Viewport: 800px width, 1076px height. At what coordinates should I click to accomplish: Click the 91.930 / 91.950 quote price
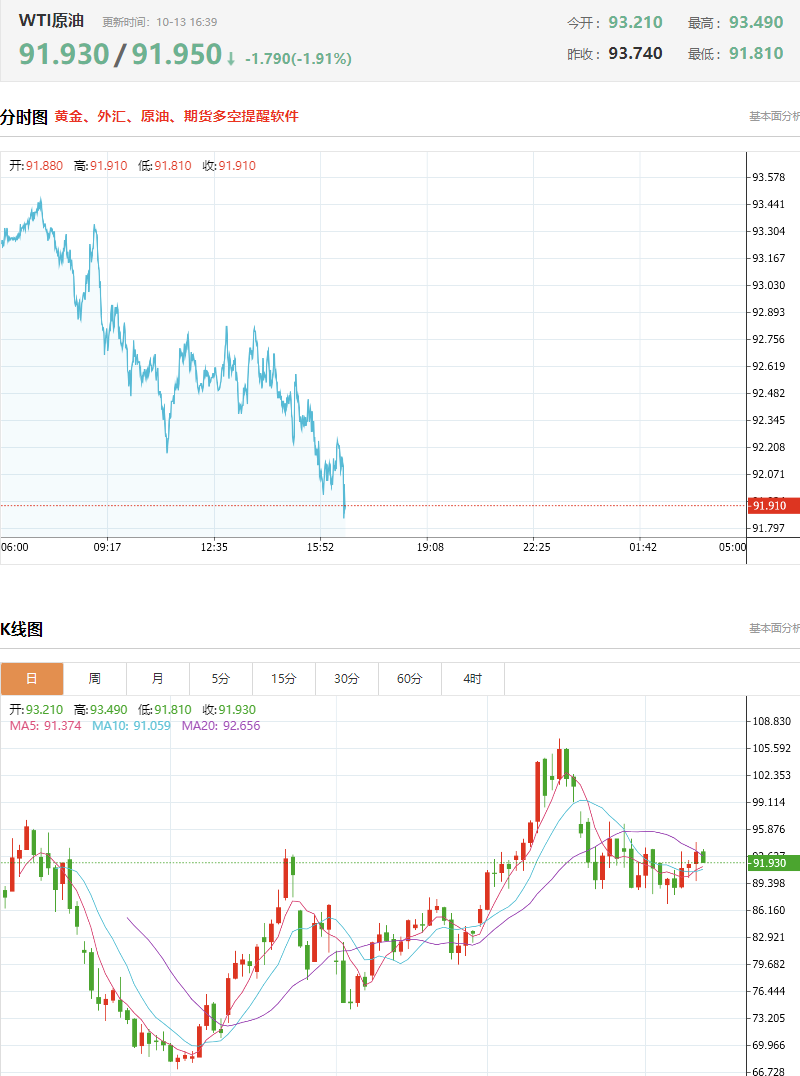point(120,54)
